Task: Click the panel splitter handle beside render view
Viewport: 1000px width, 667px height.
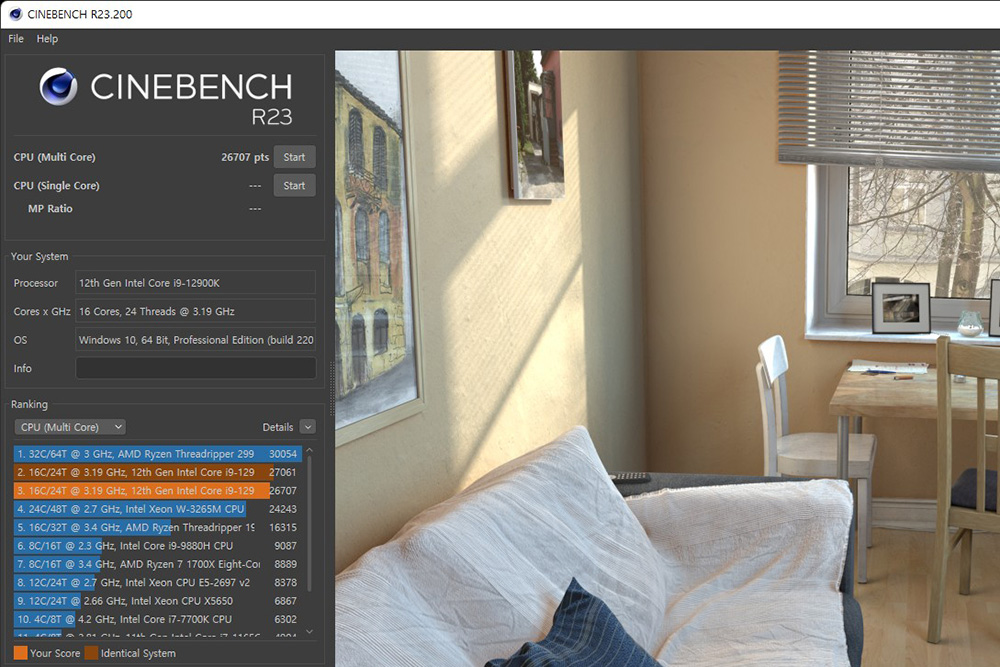Action: pyautogui.click(x=331, y=389)
